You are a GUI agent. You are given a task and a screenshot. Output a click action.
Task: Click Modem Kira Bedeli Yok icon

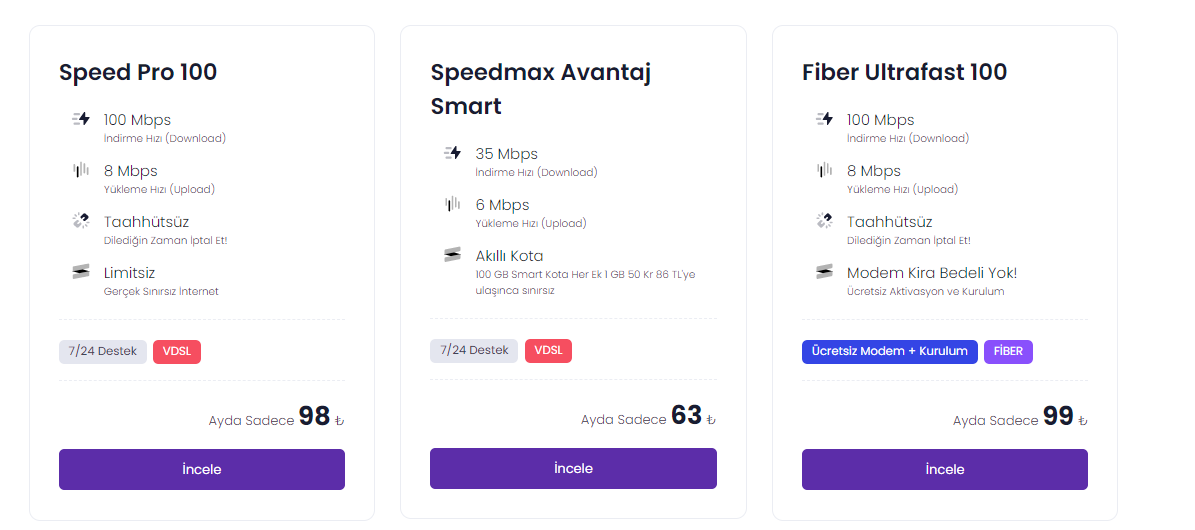coord(824,272)
